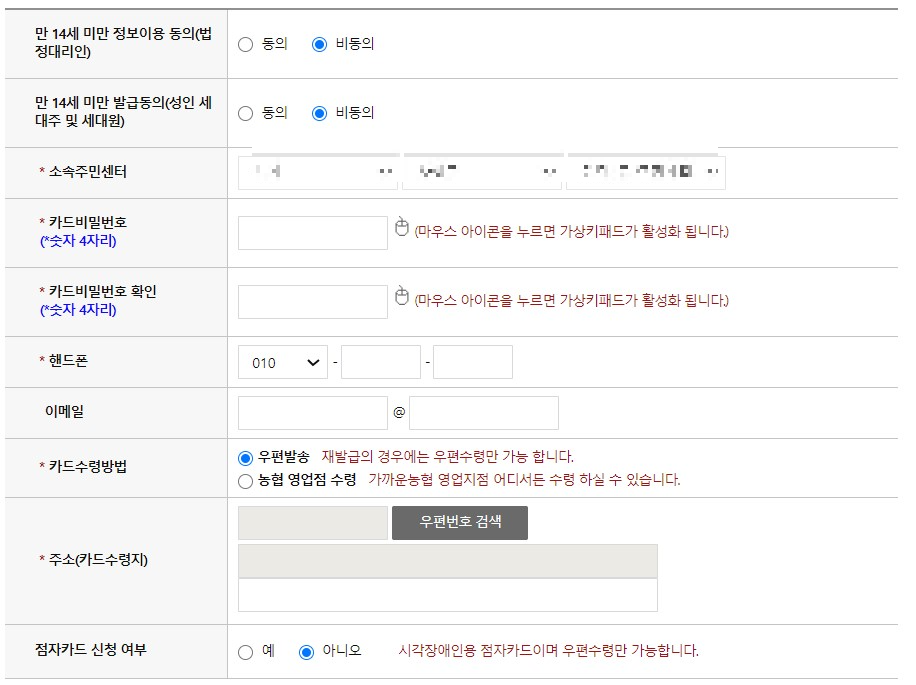Select 예 for 점자카드 신청 여부
Image resolution: width=916 pixels, height=685 pixels.
243,652
